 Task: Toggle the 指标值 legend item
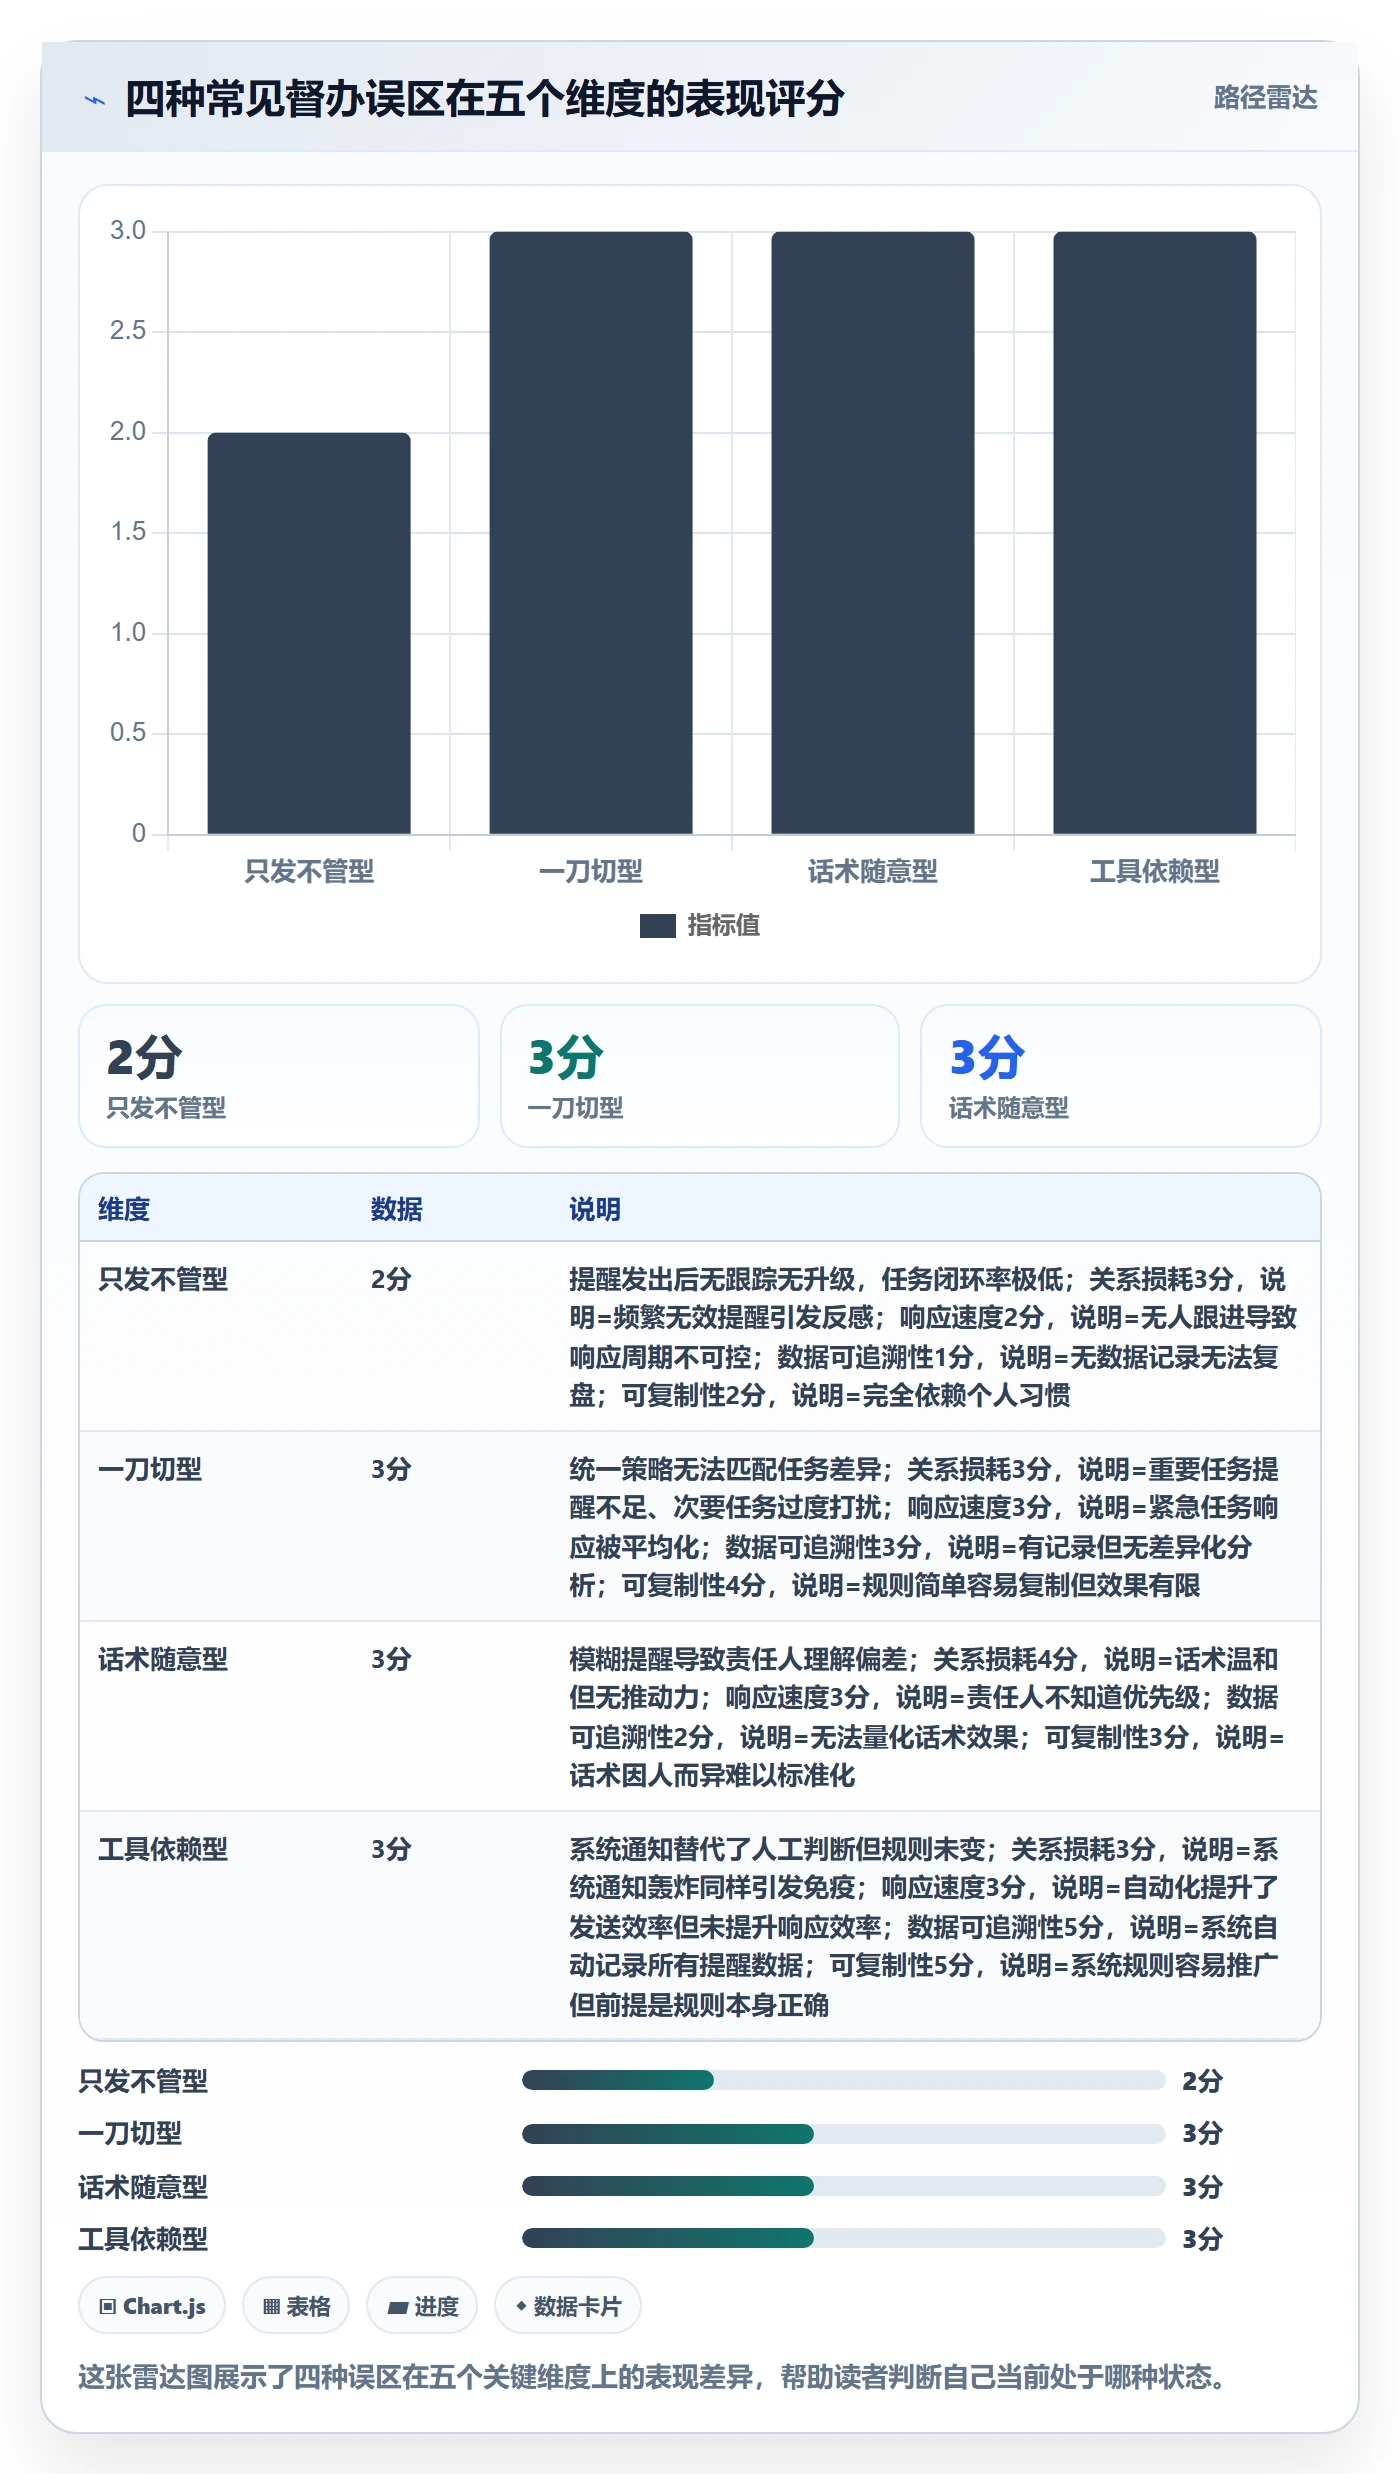click(700, 925)
